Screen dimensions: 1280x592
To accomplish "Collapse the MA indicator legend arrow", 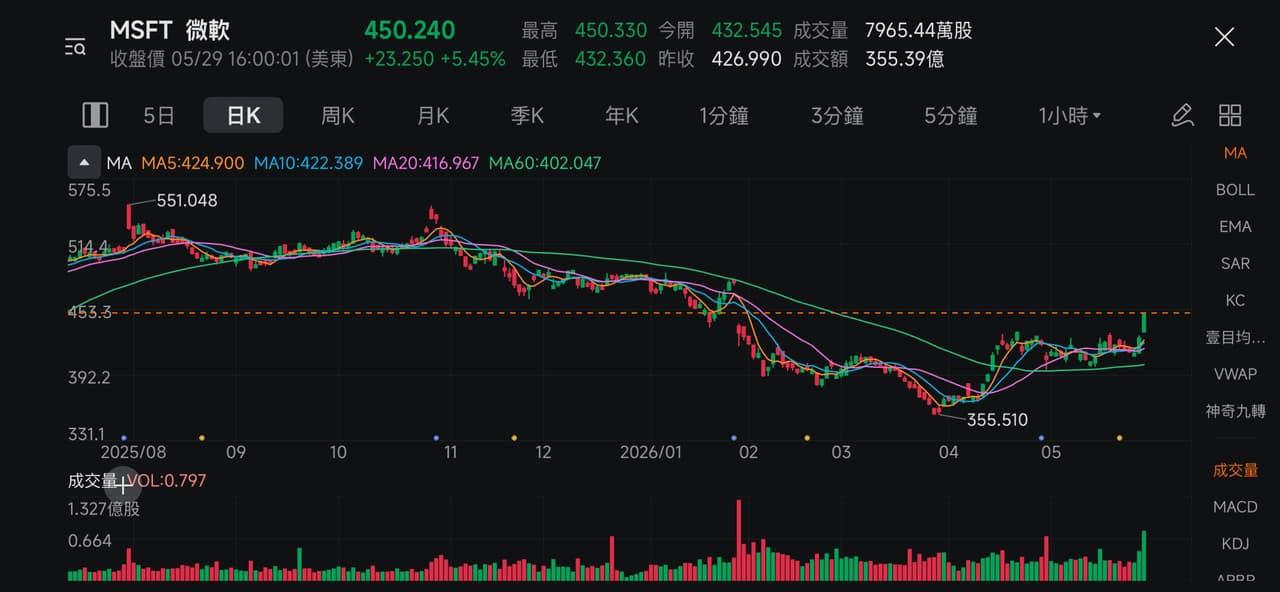I will pyautogui.click(x=84, y=162).
